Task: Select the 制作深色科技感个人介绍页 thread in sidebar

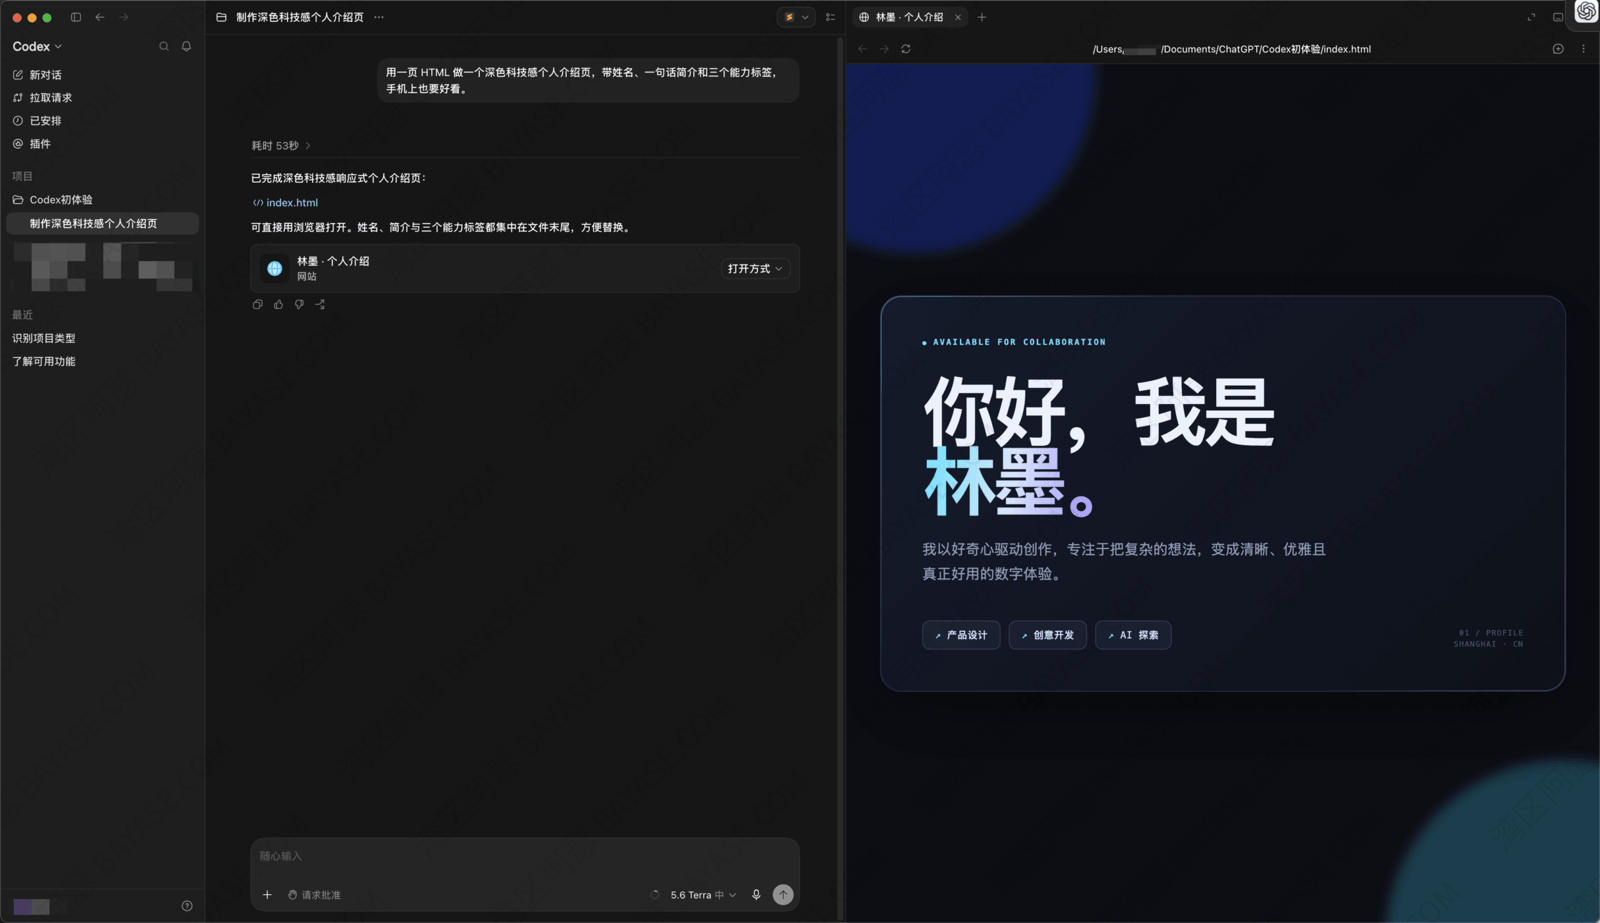Action: click(x=102, y=224)
